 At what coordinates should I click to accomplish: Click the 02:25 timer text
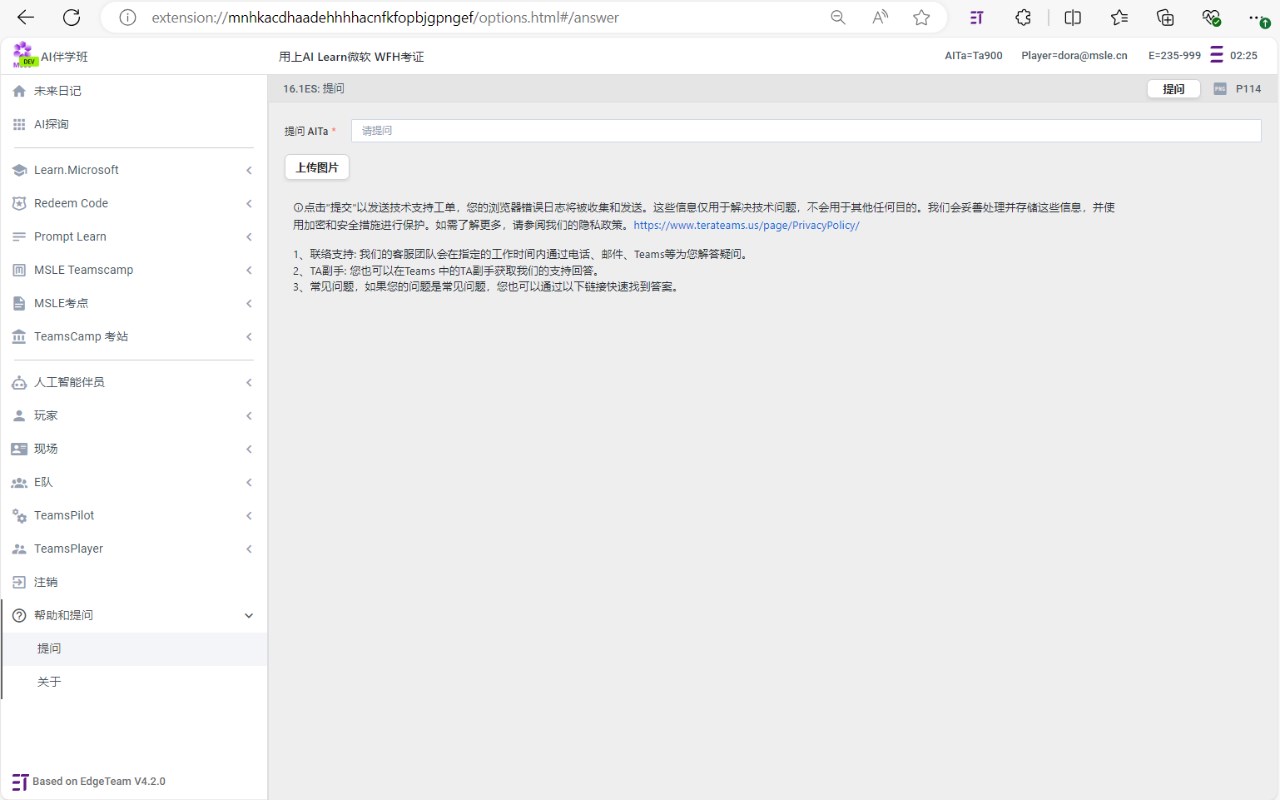tap(1244, 56)
